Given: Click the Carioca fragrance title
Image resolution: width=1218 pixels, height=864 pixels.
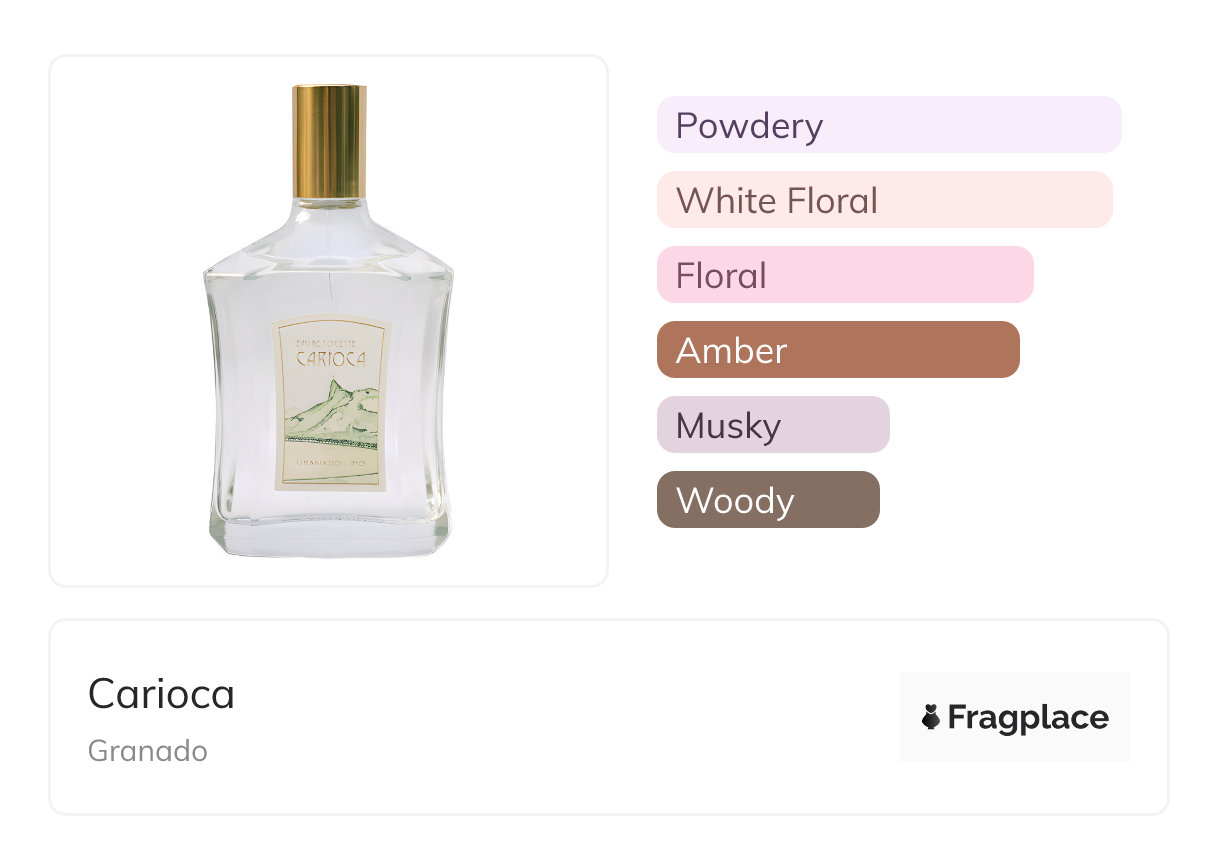Looking at the screenshot, I should point(161,693).
